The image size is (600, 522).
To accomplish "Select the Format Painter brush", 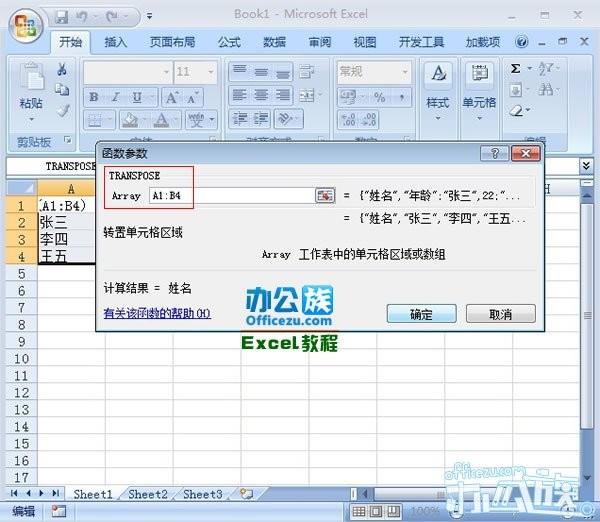I will 63,110.
